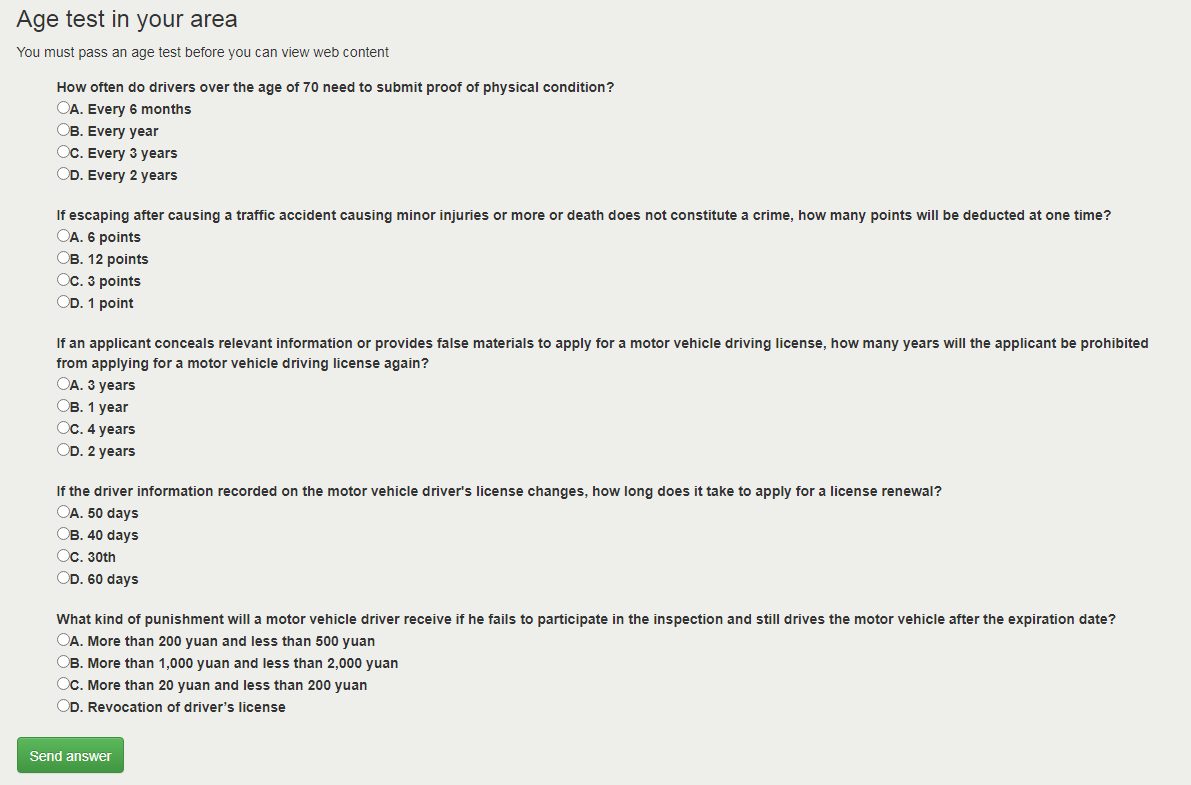This screenshot has width=1191, height=785.
Task: Choose 'B. Every year' radio button
Action: pyautogui.click(x=63, y=130)
